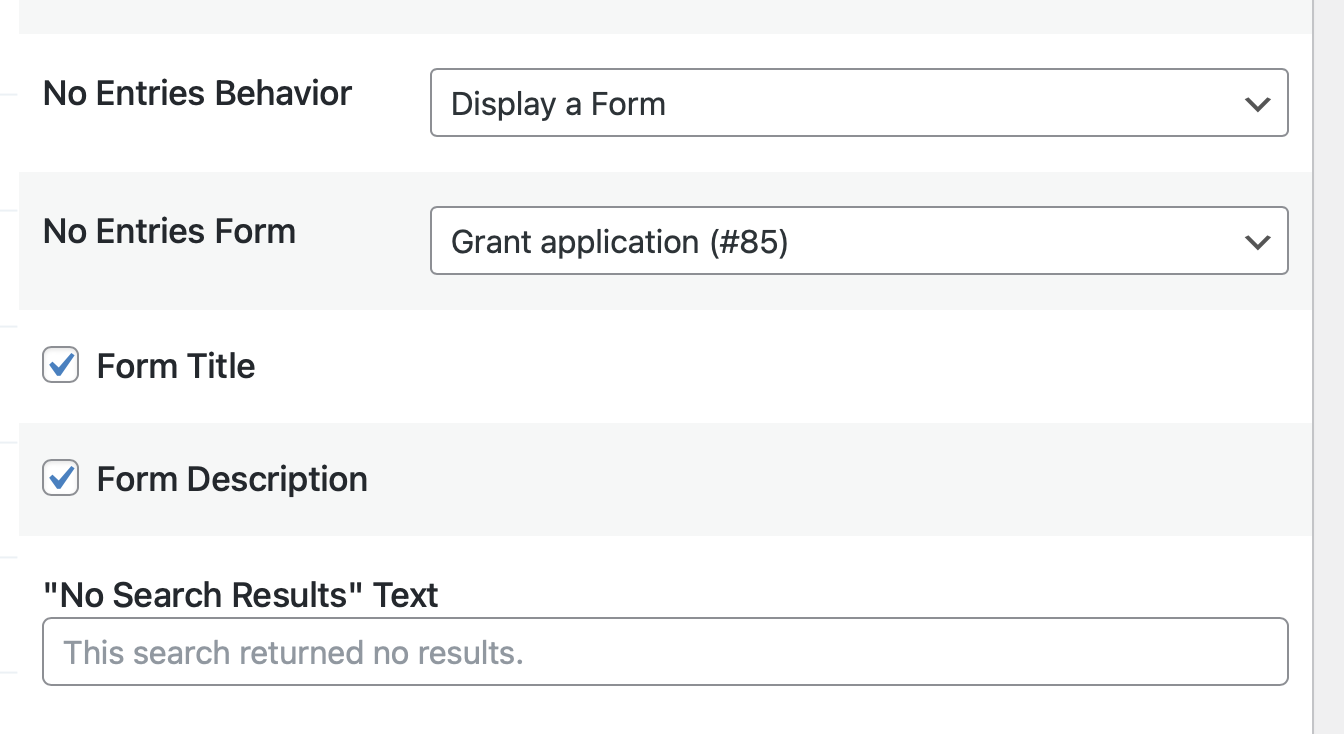Click the No Entries Behavior label
The width and height of the screenshot is (1344, 734).
(x=197, y=93)
